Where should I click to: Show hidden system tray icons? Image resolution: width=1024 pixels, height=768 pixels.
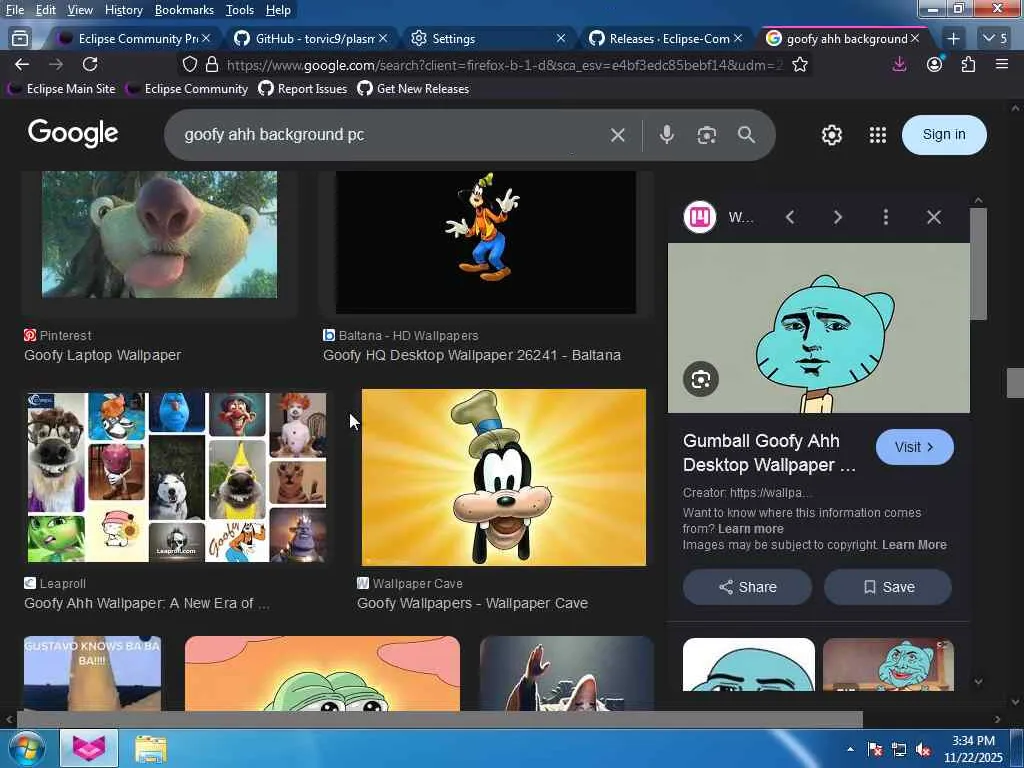pyautogui.click(x=850, y=750)
